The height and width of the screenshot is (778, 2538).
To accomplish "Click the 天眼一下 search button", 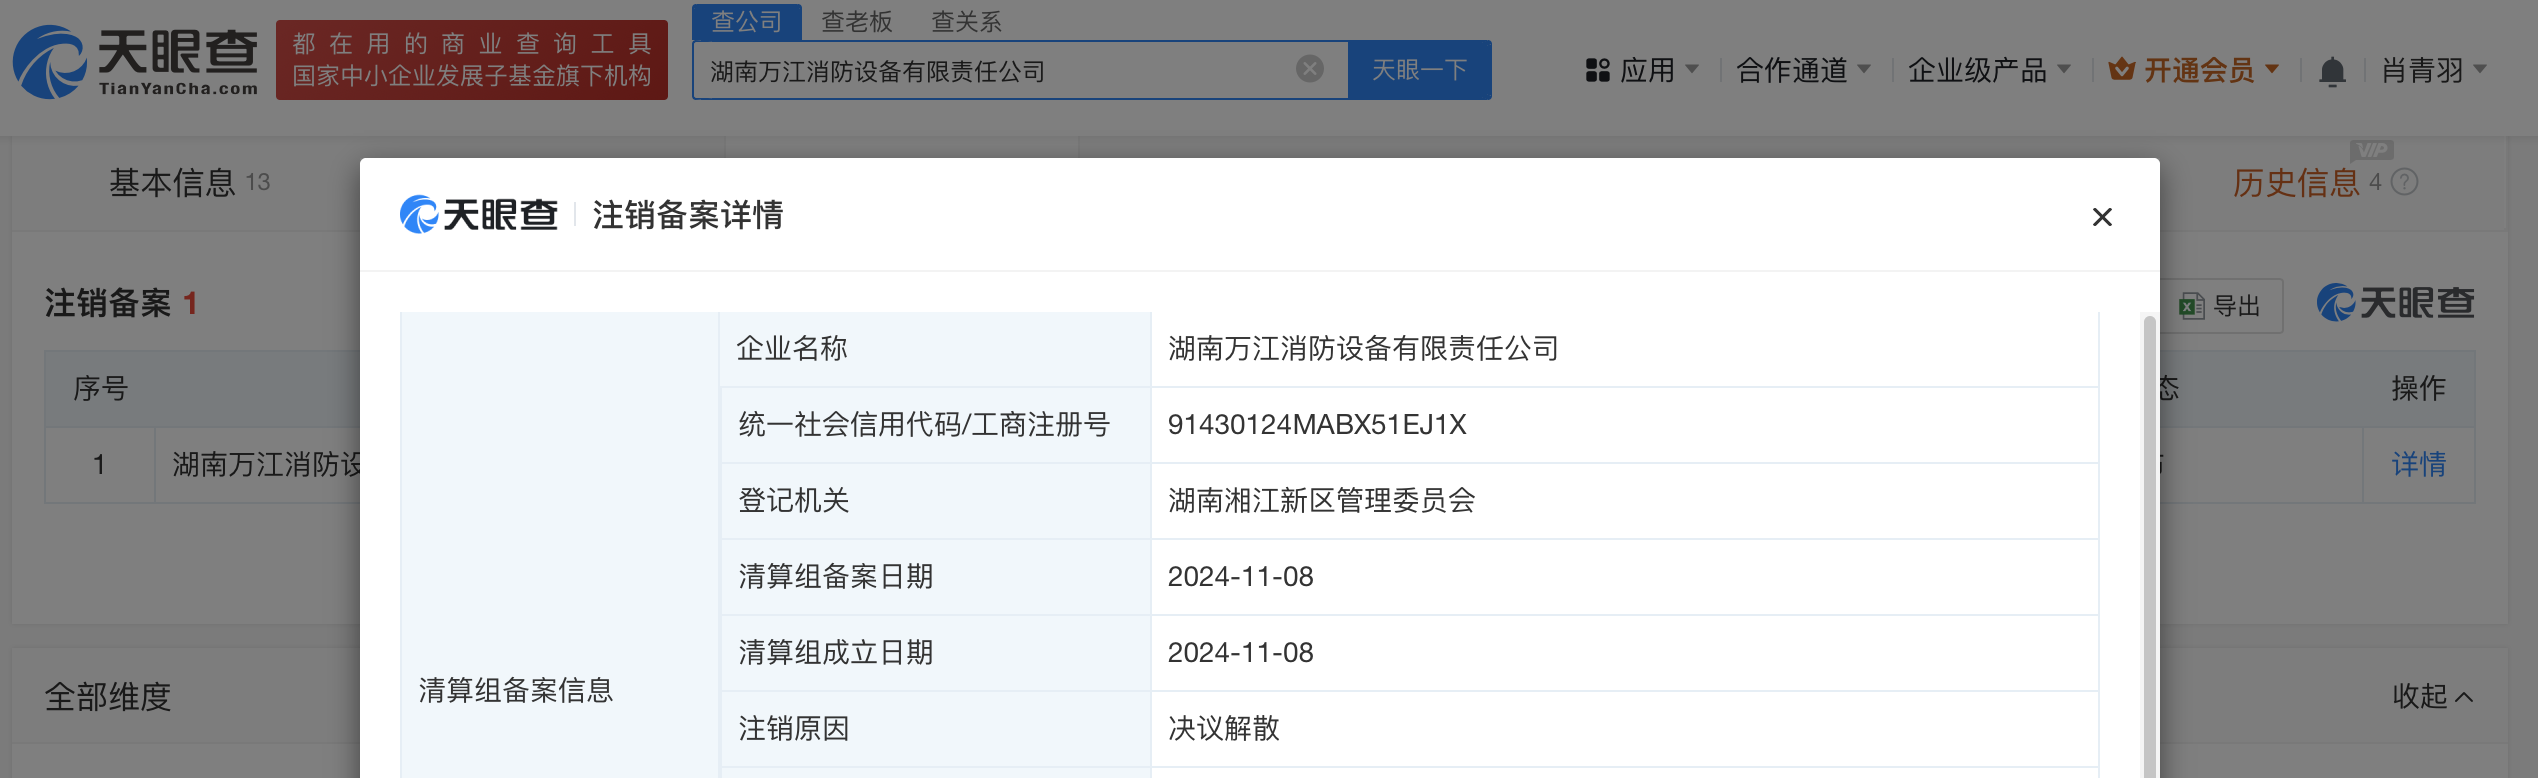I will tap(1419, 70).
